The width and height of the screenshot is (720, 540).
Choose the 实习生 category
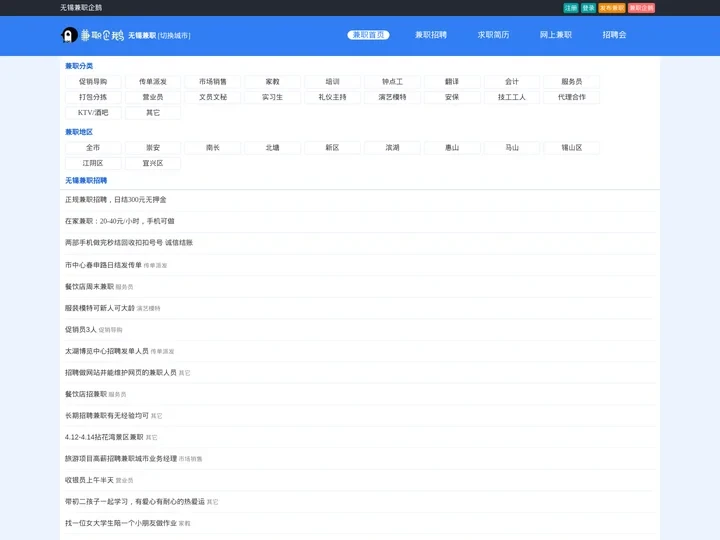273,97
